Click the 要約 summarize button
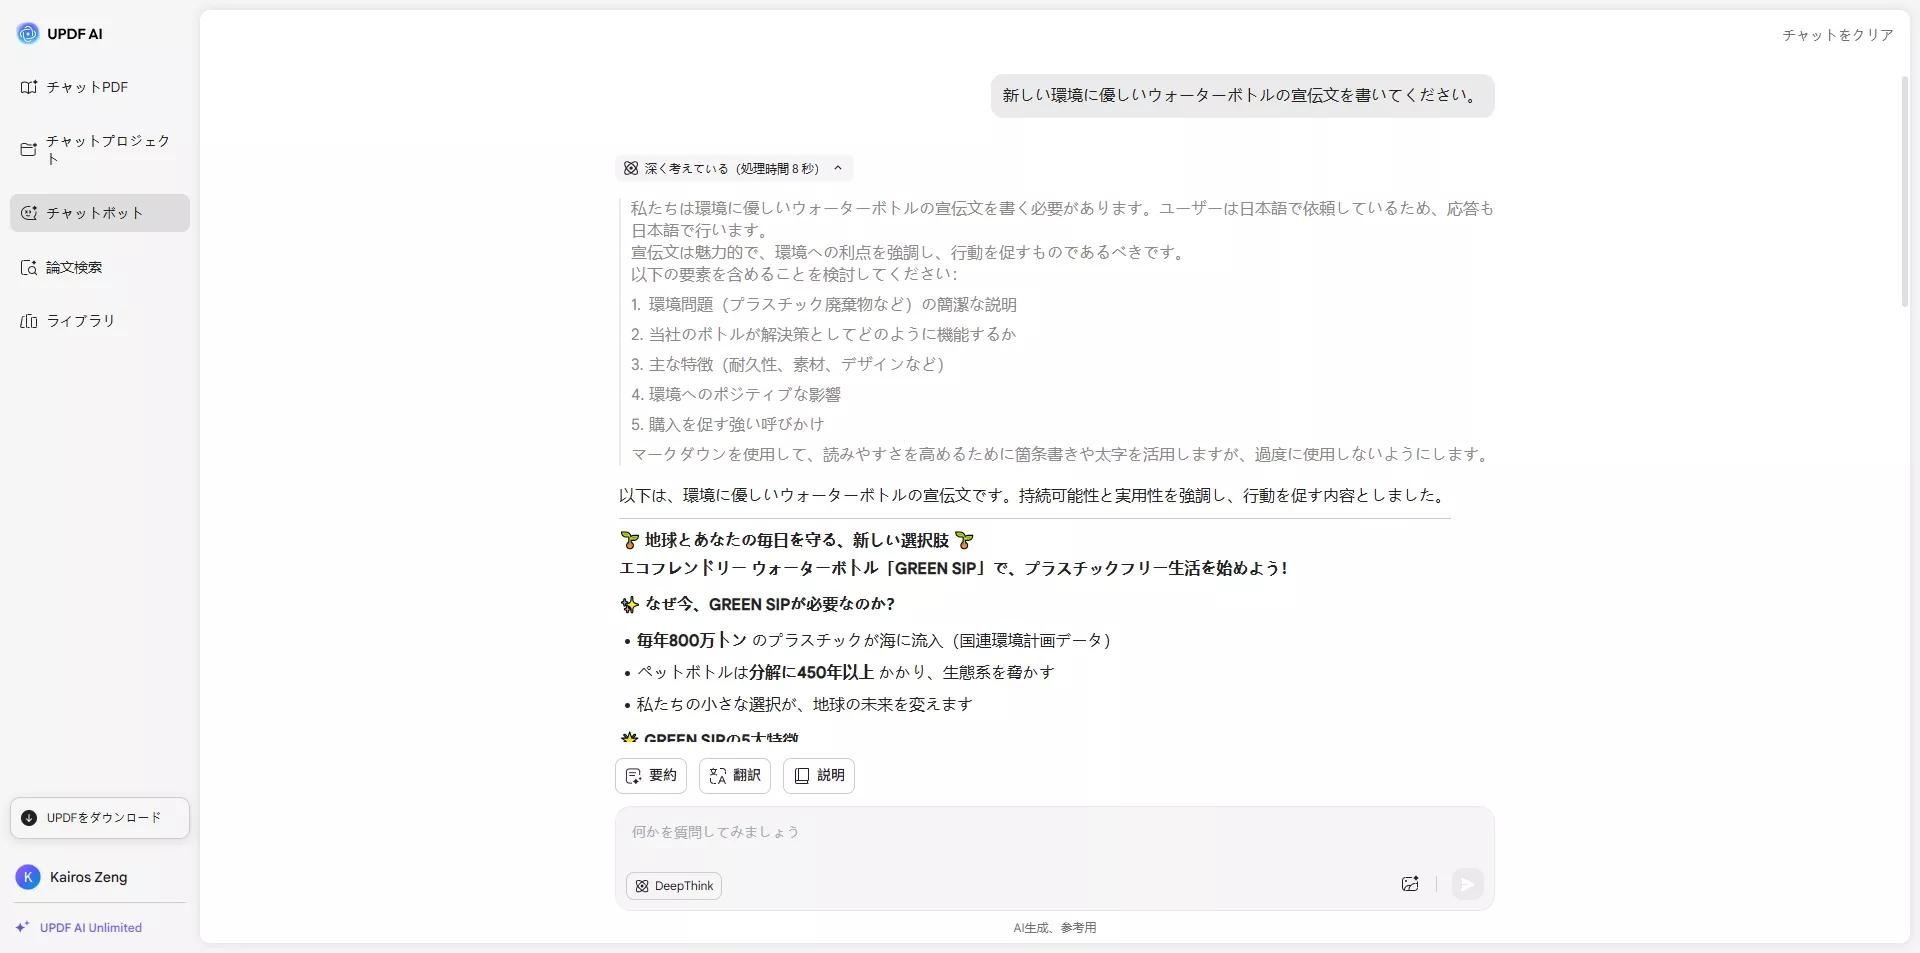This screenshot has width=1920, height=953. [651, 776]
